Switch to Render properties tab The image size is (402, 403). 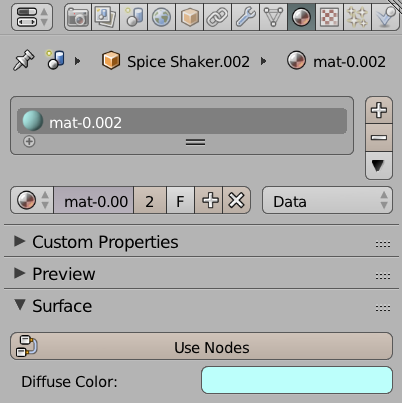[77, 17]
